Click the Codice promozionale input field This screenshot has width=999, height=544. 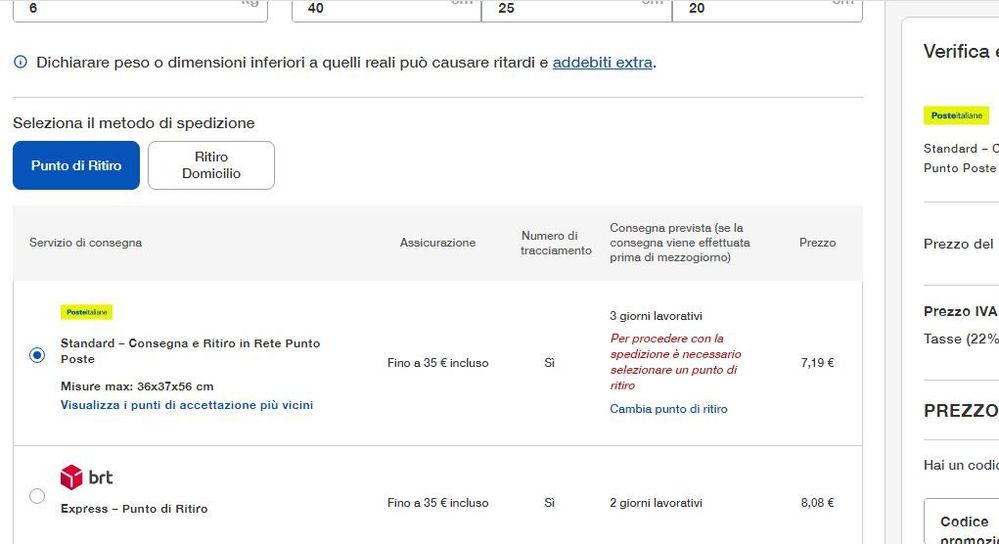pos(961,522)
